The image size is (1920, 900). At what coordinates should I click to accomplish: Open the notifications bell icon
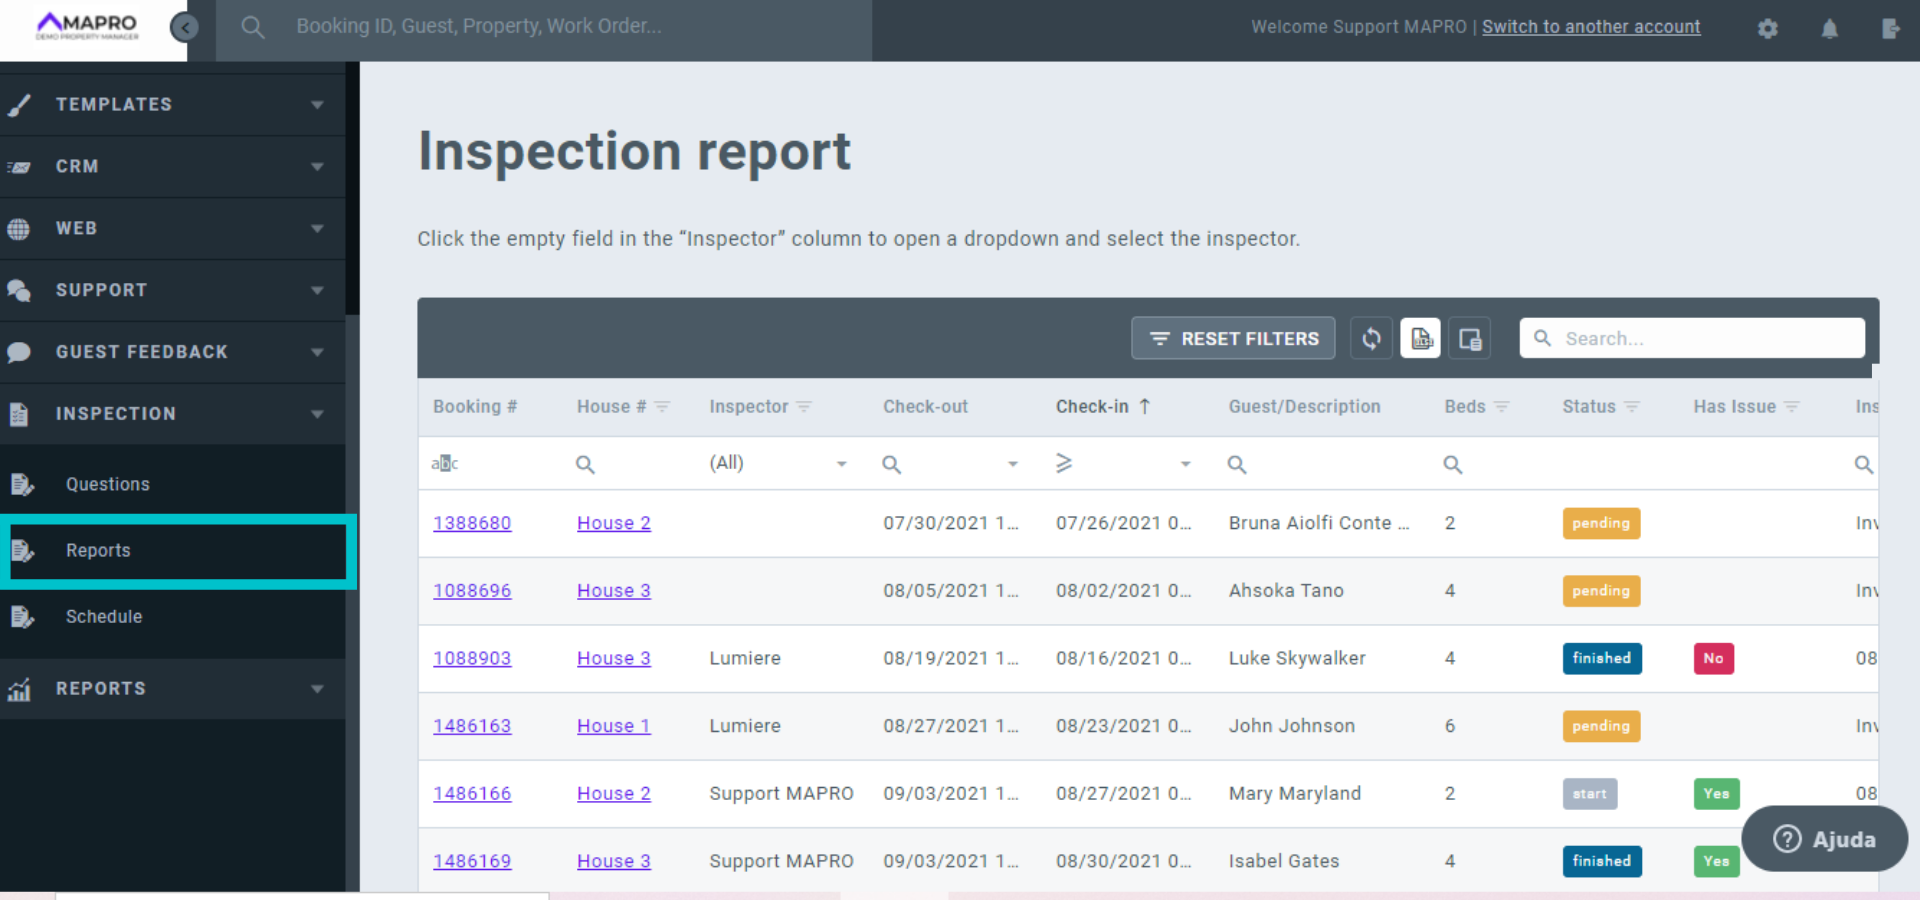[x=1829, y=29]
